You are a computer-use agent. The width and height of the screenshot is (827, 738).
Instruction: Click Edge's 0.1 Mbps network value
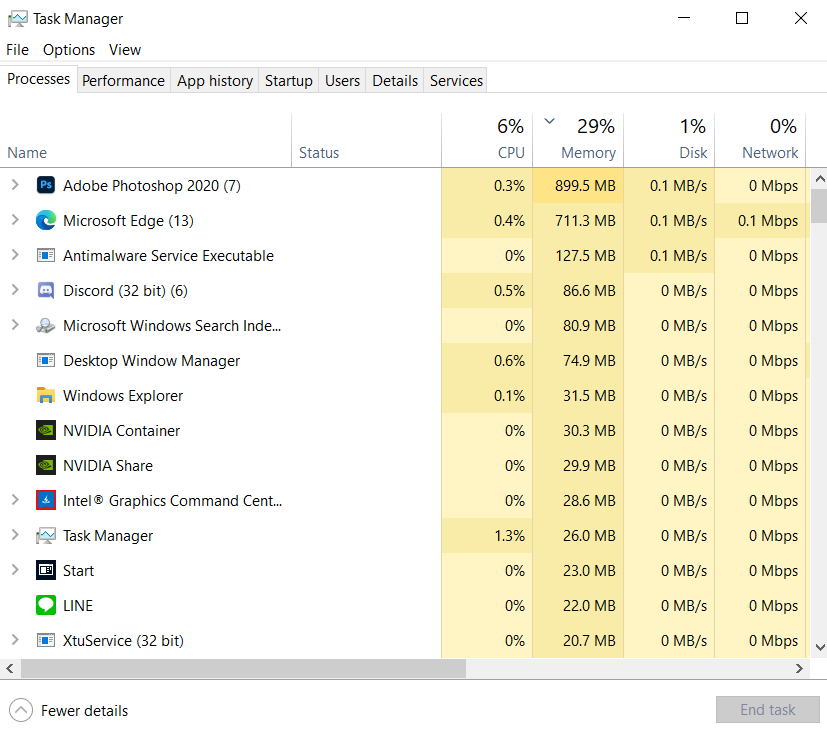coord(768,221)
